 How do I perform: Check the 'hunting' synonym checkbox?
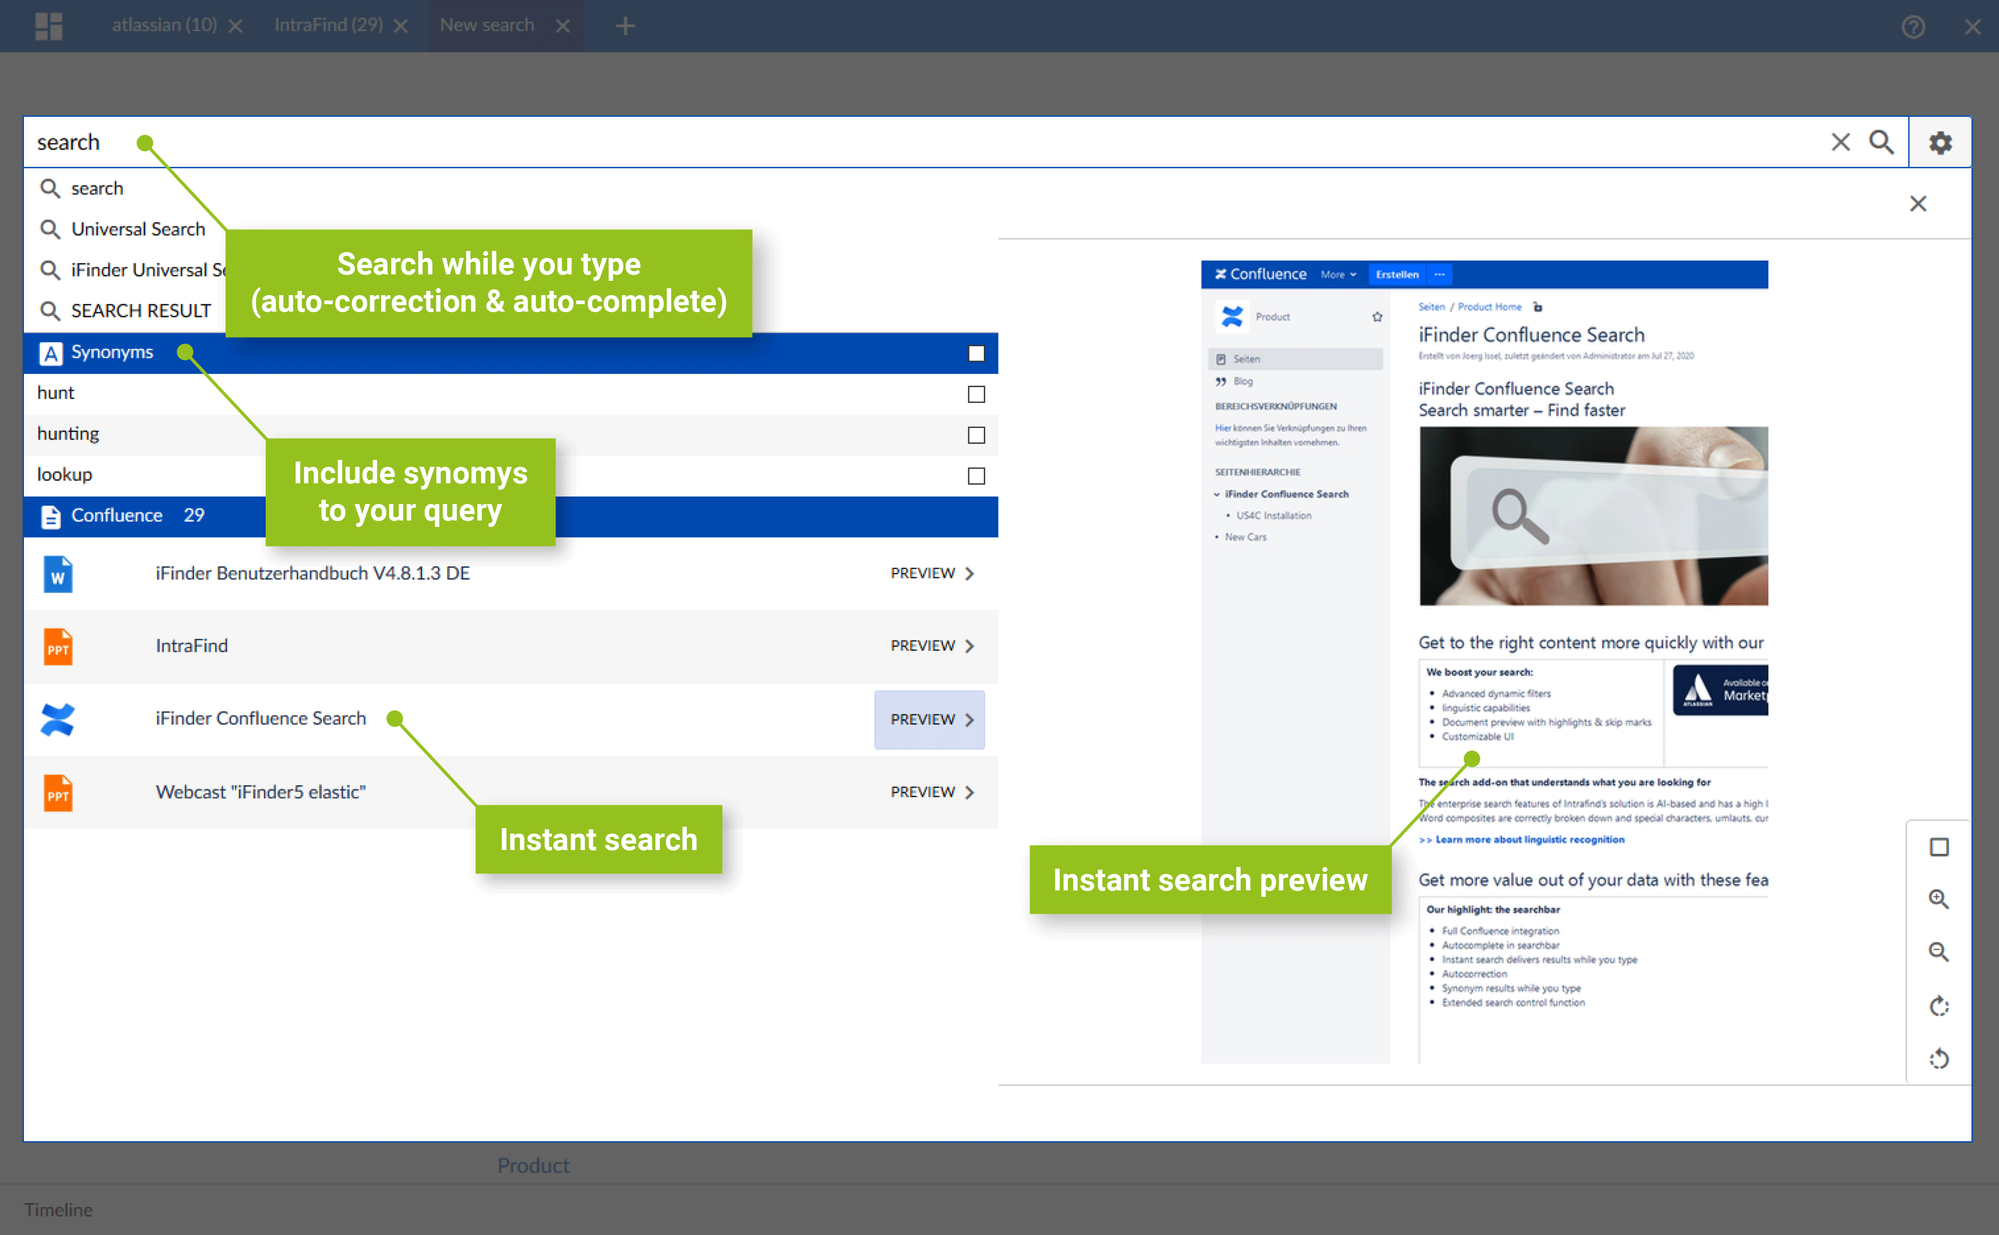click(976, 435)
